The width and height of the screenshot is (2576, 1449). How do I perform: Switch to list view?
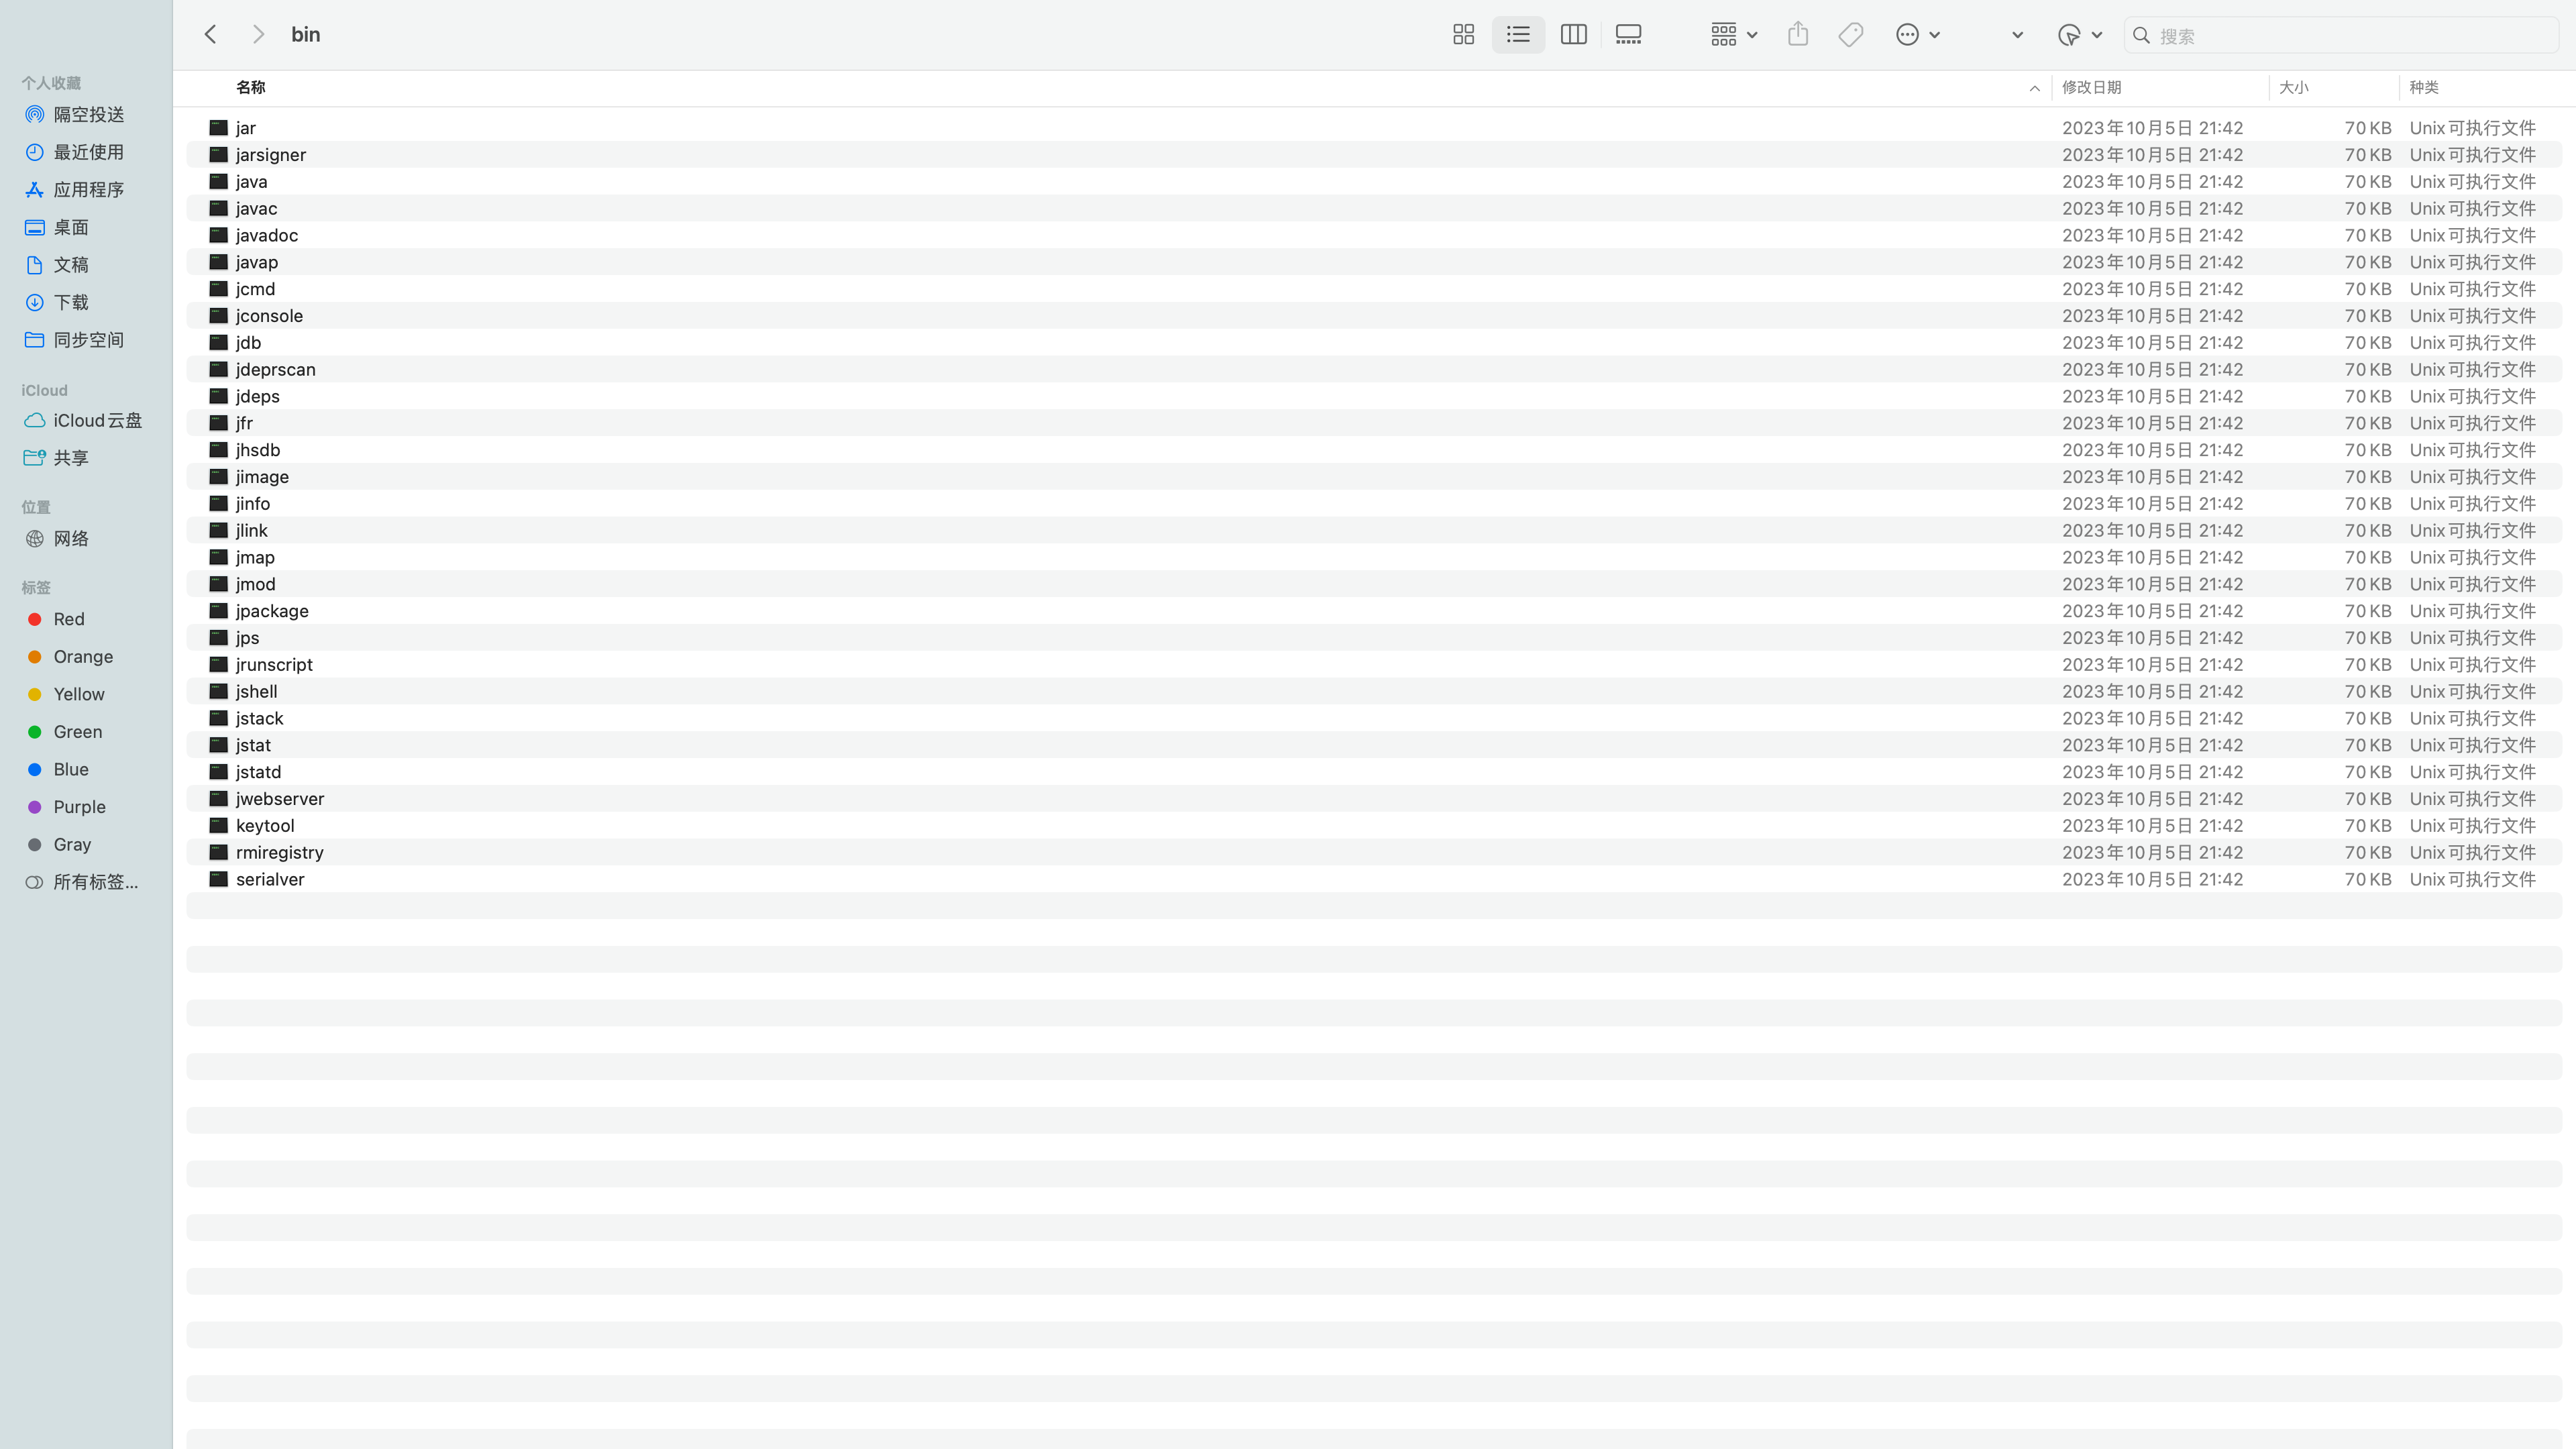1518,35
